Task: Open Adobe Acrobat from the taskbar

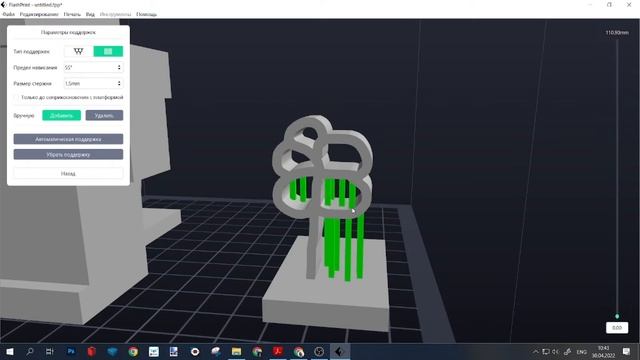Action: (x=278, y=351)
